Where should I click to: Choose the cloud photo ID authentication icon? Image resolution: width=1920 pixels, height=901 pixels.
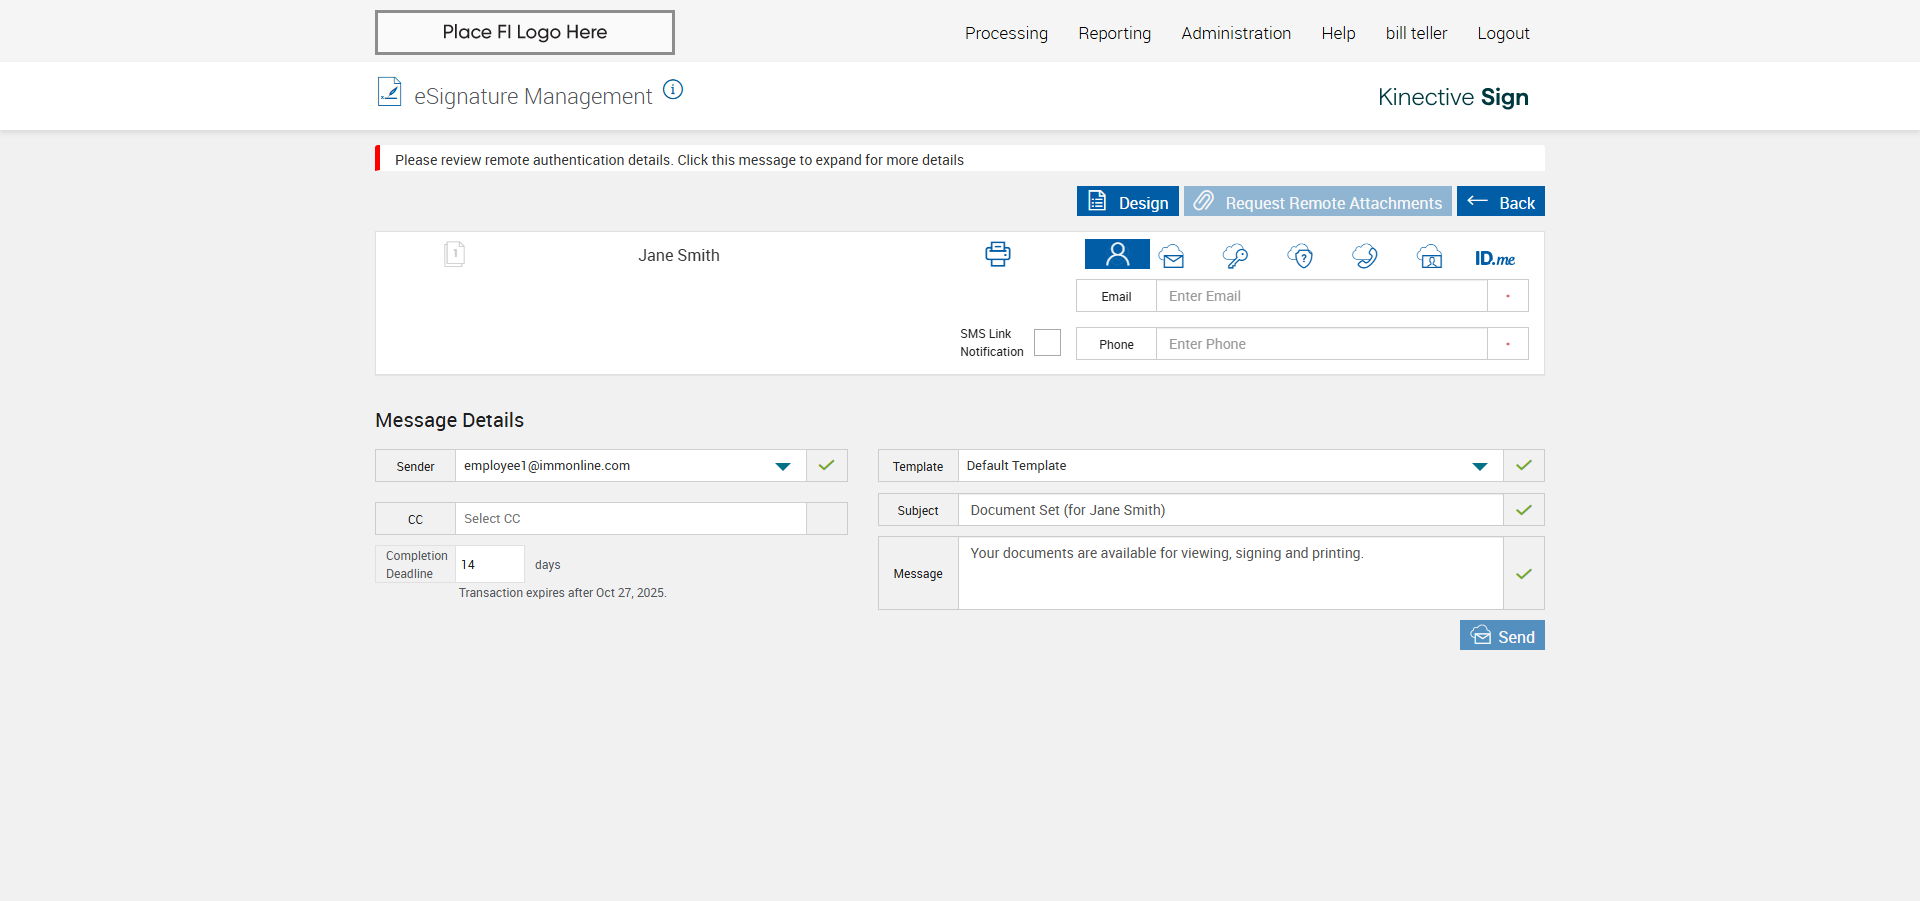pos(1430,256)
